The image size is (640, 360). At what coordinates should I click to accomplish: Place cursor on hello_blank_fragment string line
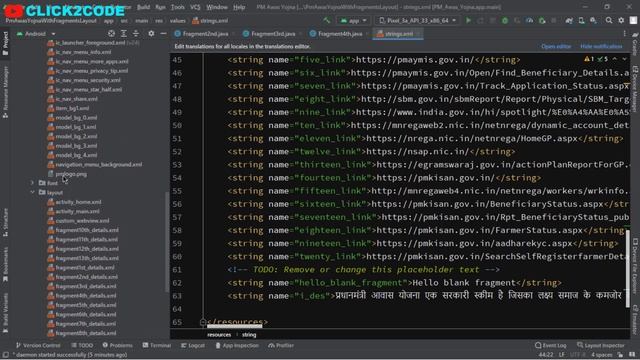394,282
